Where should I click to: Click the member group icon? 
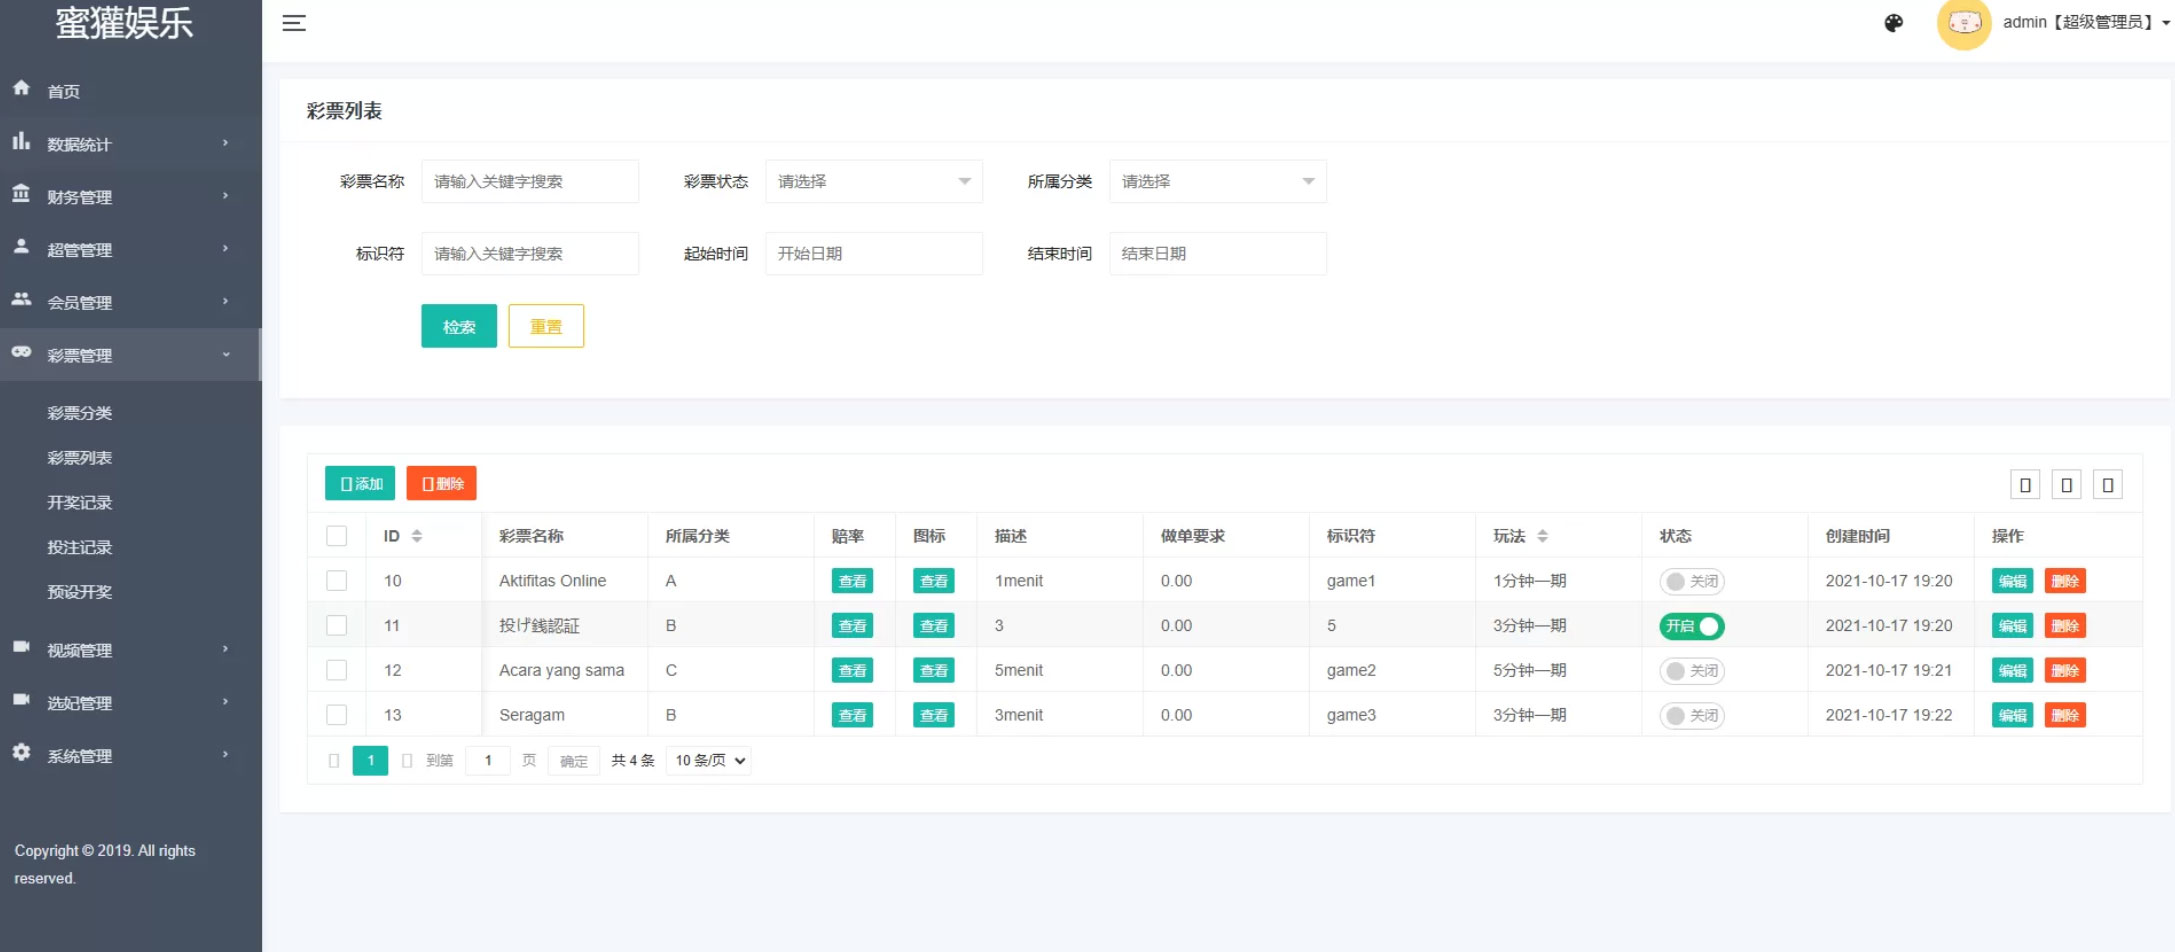[x=21, y=299]
